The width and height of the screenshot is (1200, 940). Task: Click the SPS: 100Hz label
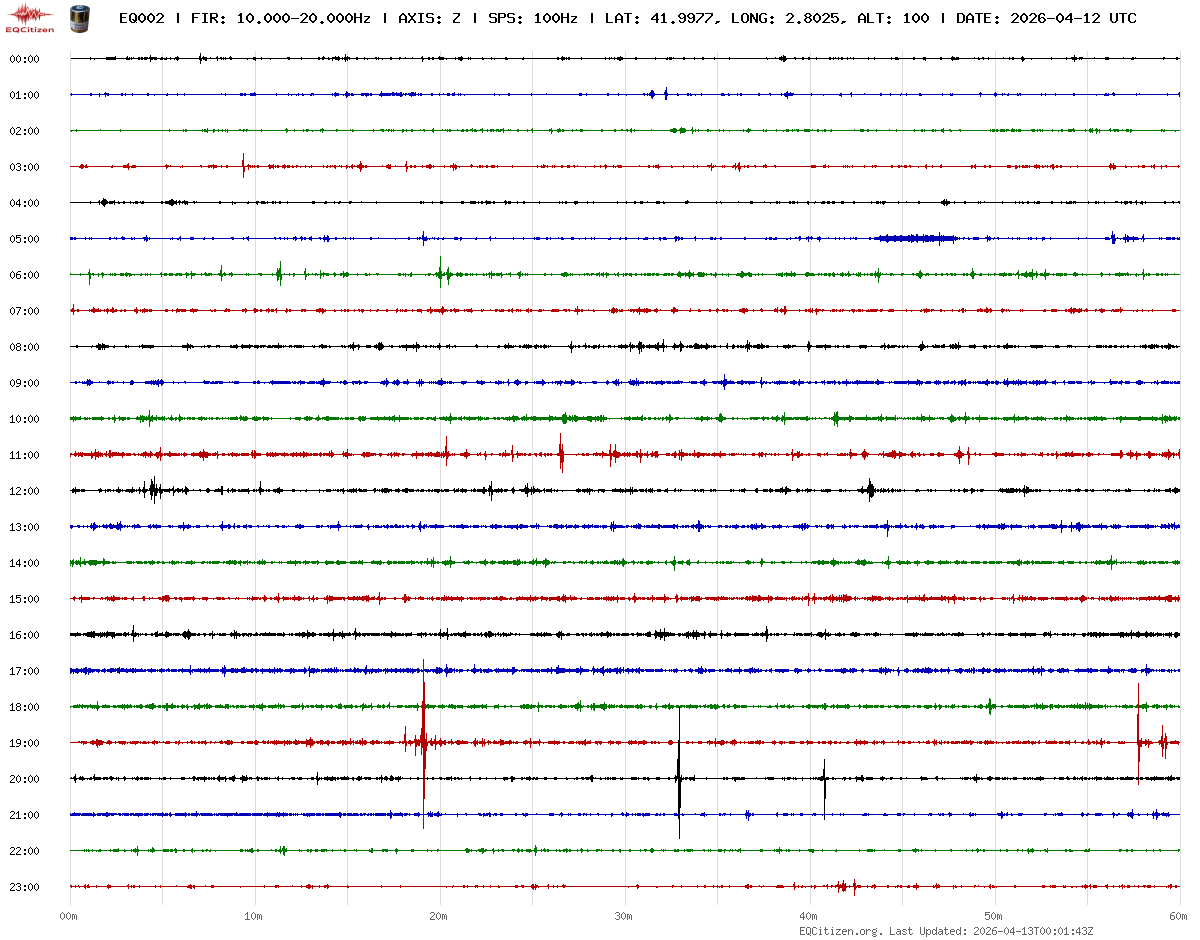(534, 18)
